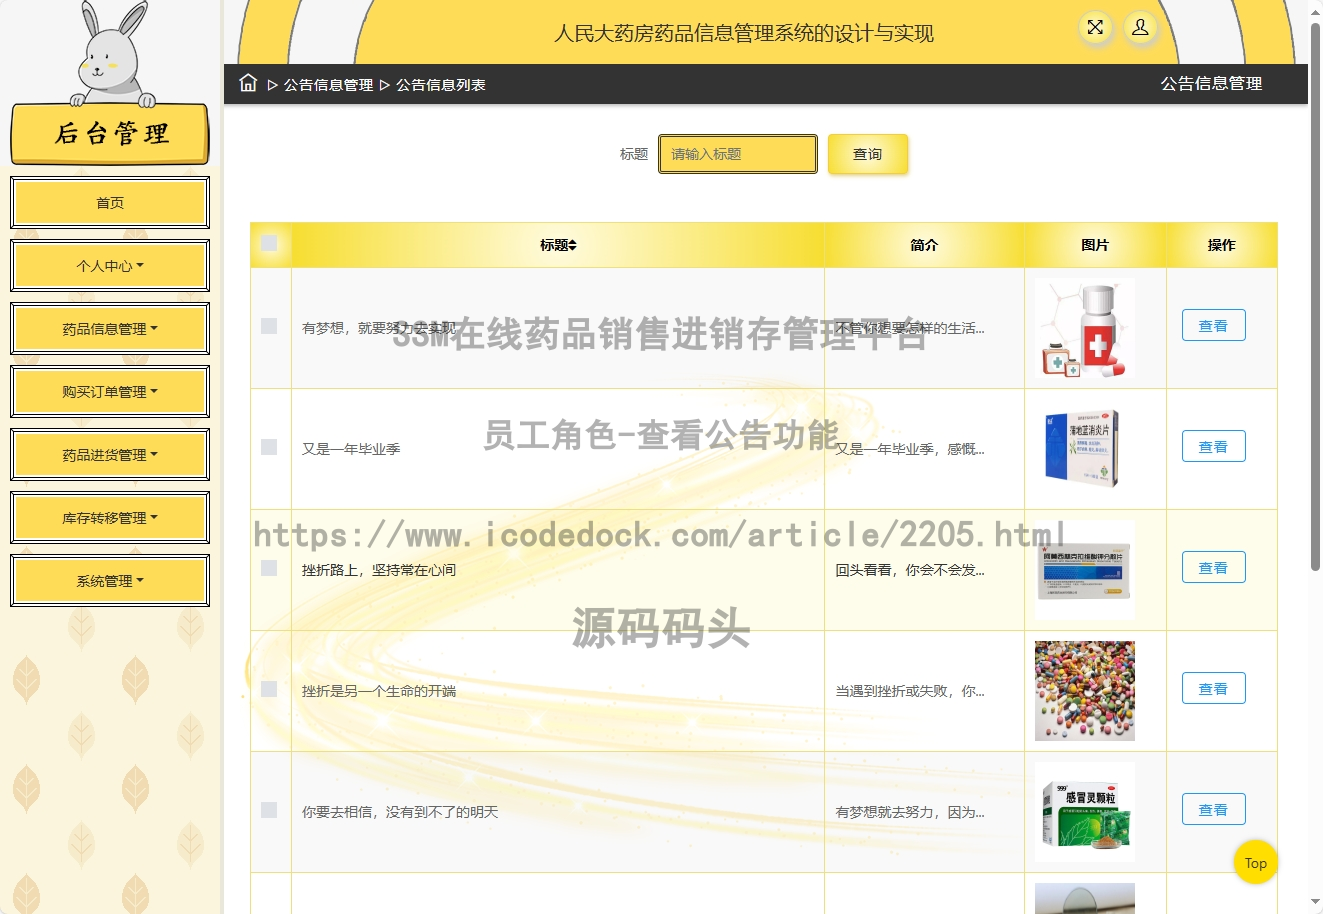Click 查看 for 你要去相信，没有到不了的明天
The width and height of the screenshot is (1323, 914).
pos(1213,809)
